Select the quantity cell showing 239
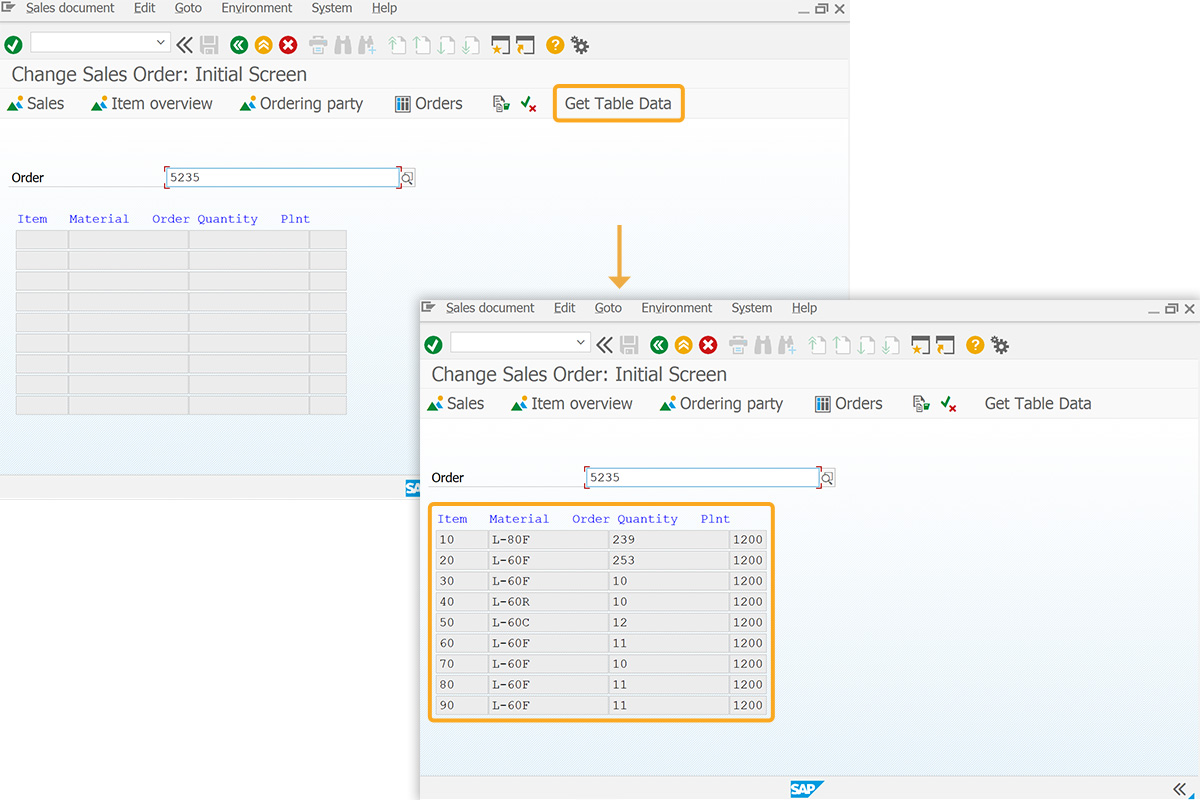 pos(669,540)
